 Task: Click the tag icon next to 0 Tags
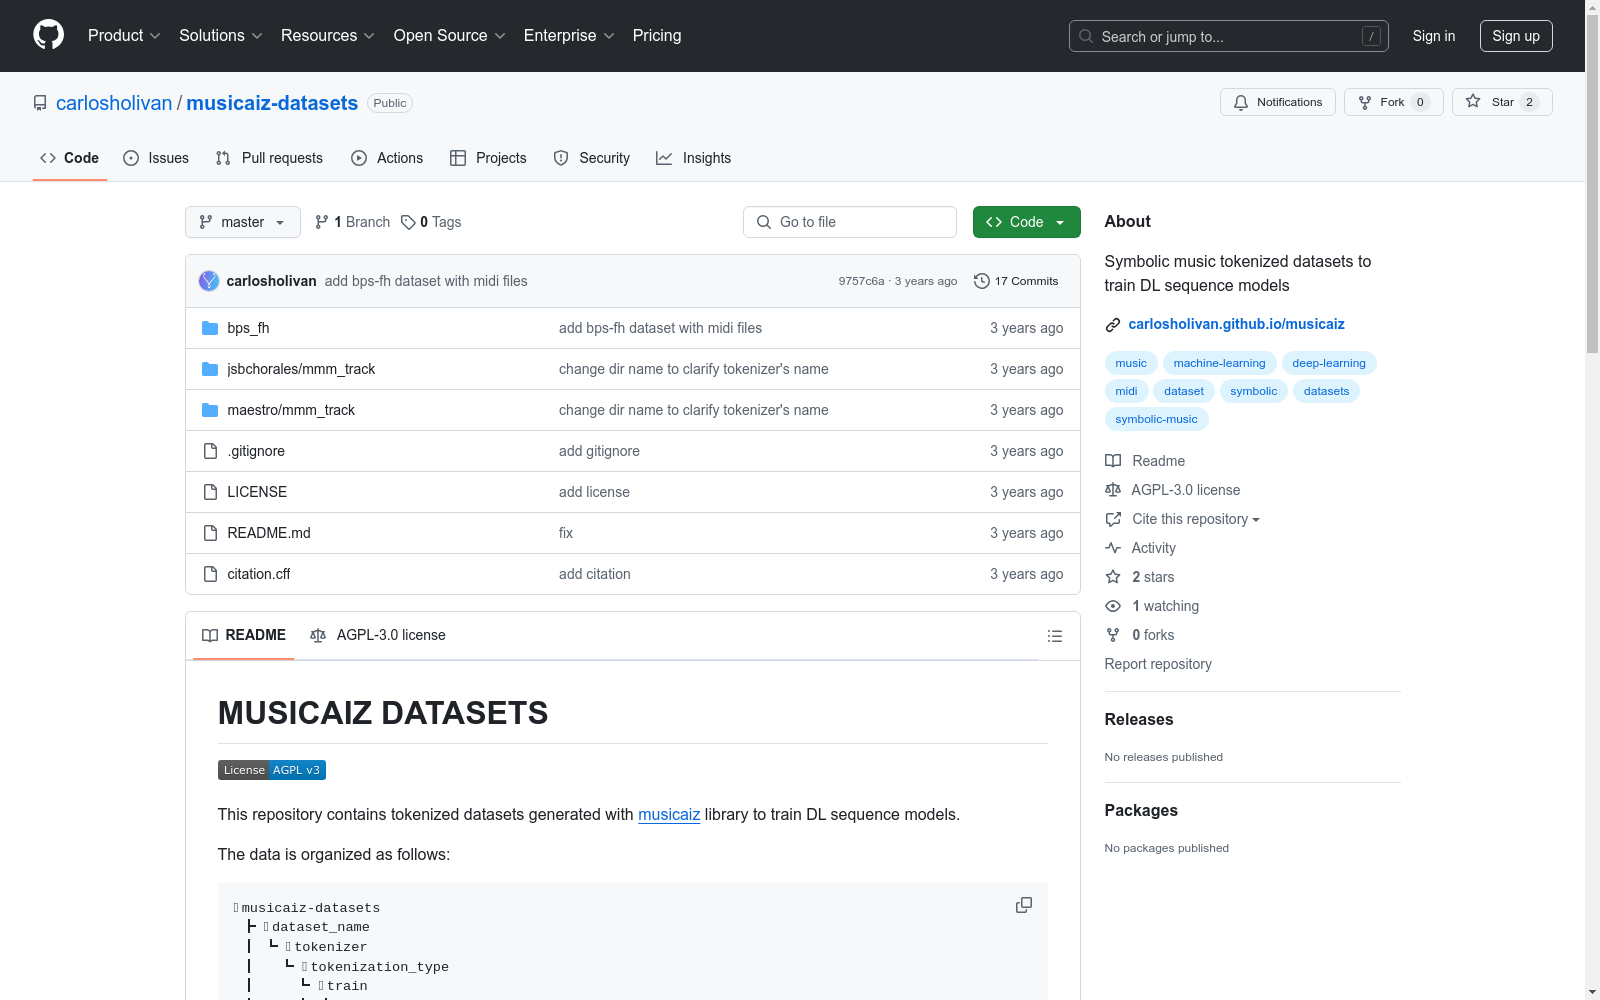[x=408, y=222]
